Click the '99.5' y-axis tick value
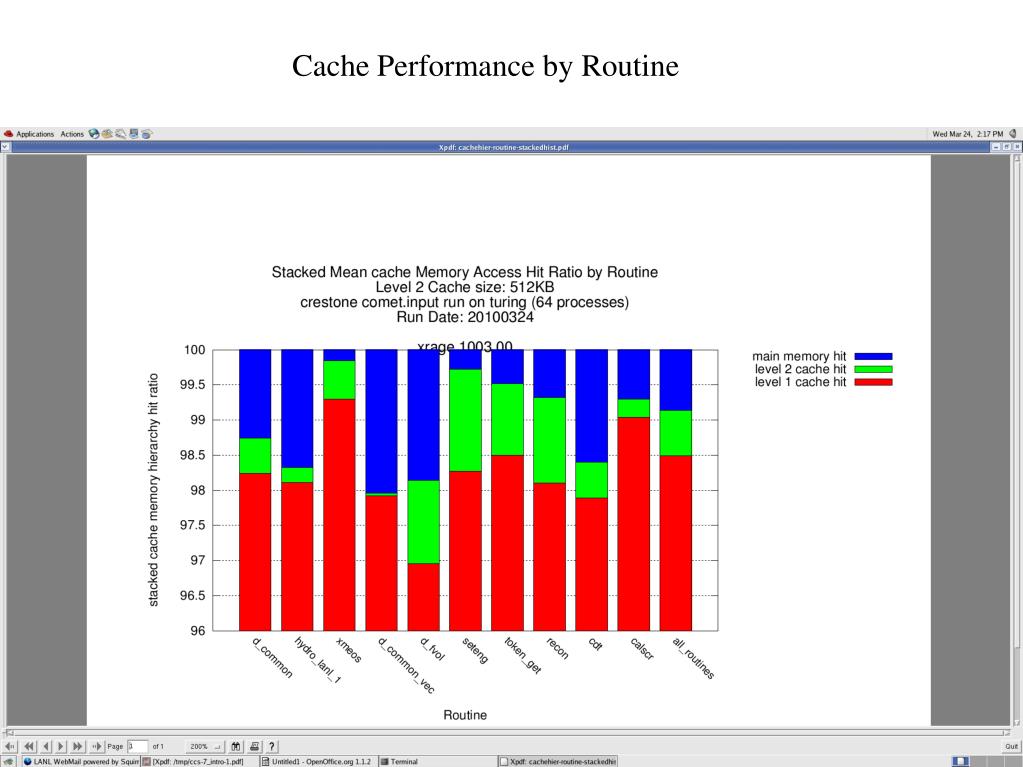Screen dimensions: 1023x767 pos(192,385)
